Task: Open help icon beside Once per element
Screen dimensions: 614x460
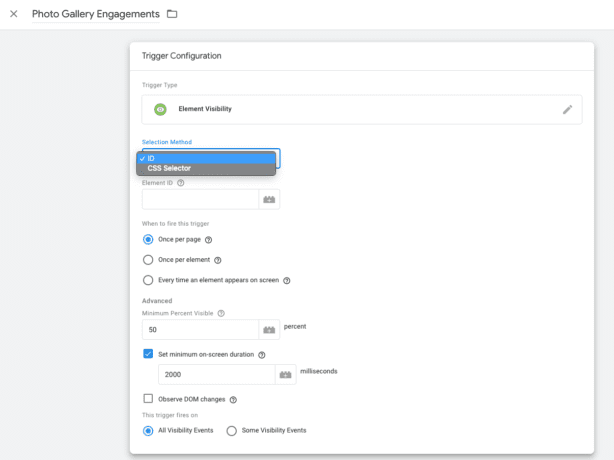Action: (218, 260)
